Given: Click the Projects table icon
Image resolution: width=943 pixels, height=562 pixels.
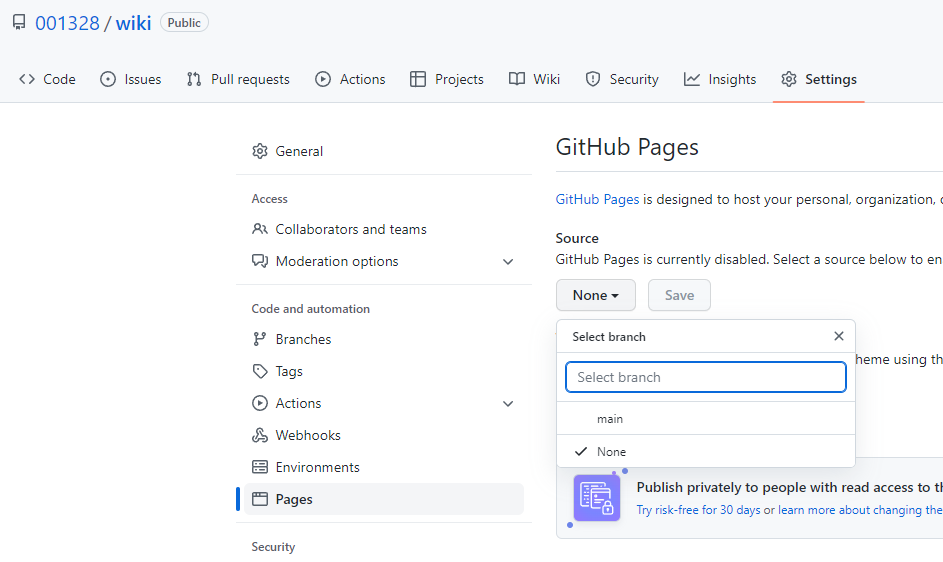Looking at the screenshot, I should pyautogui.click(x=418, y=79).
